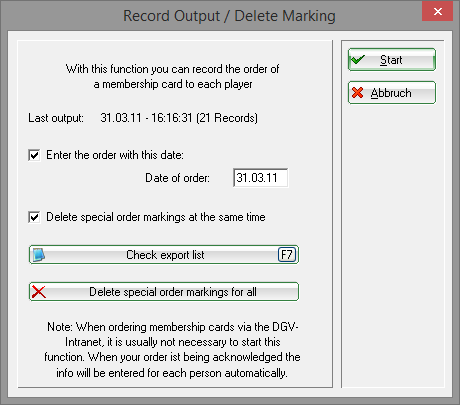Click the 'Record Output / Delete Marking' title bar
Image resolution: width=460 pixels, height=405 pixels.
click(229, 16)
